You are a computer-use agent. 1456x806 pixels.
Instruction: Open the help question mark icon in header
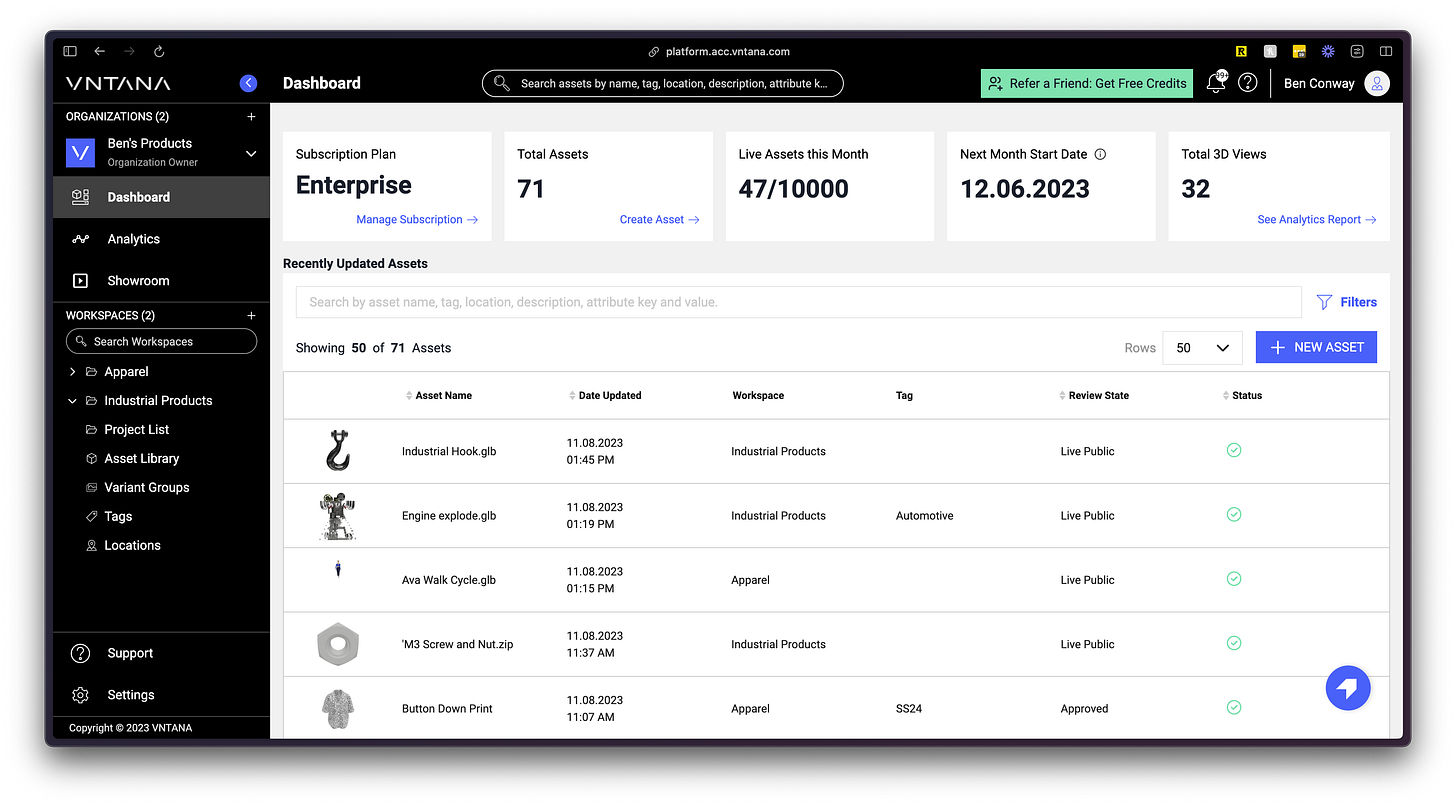[x=1247, y=83]
